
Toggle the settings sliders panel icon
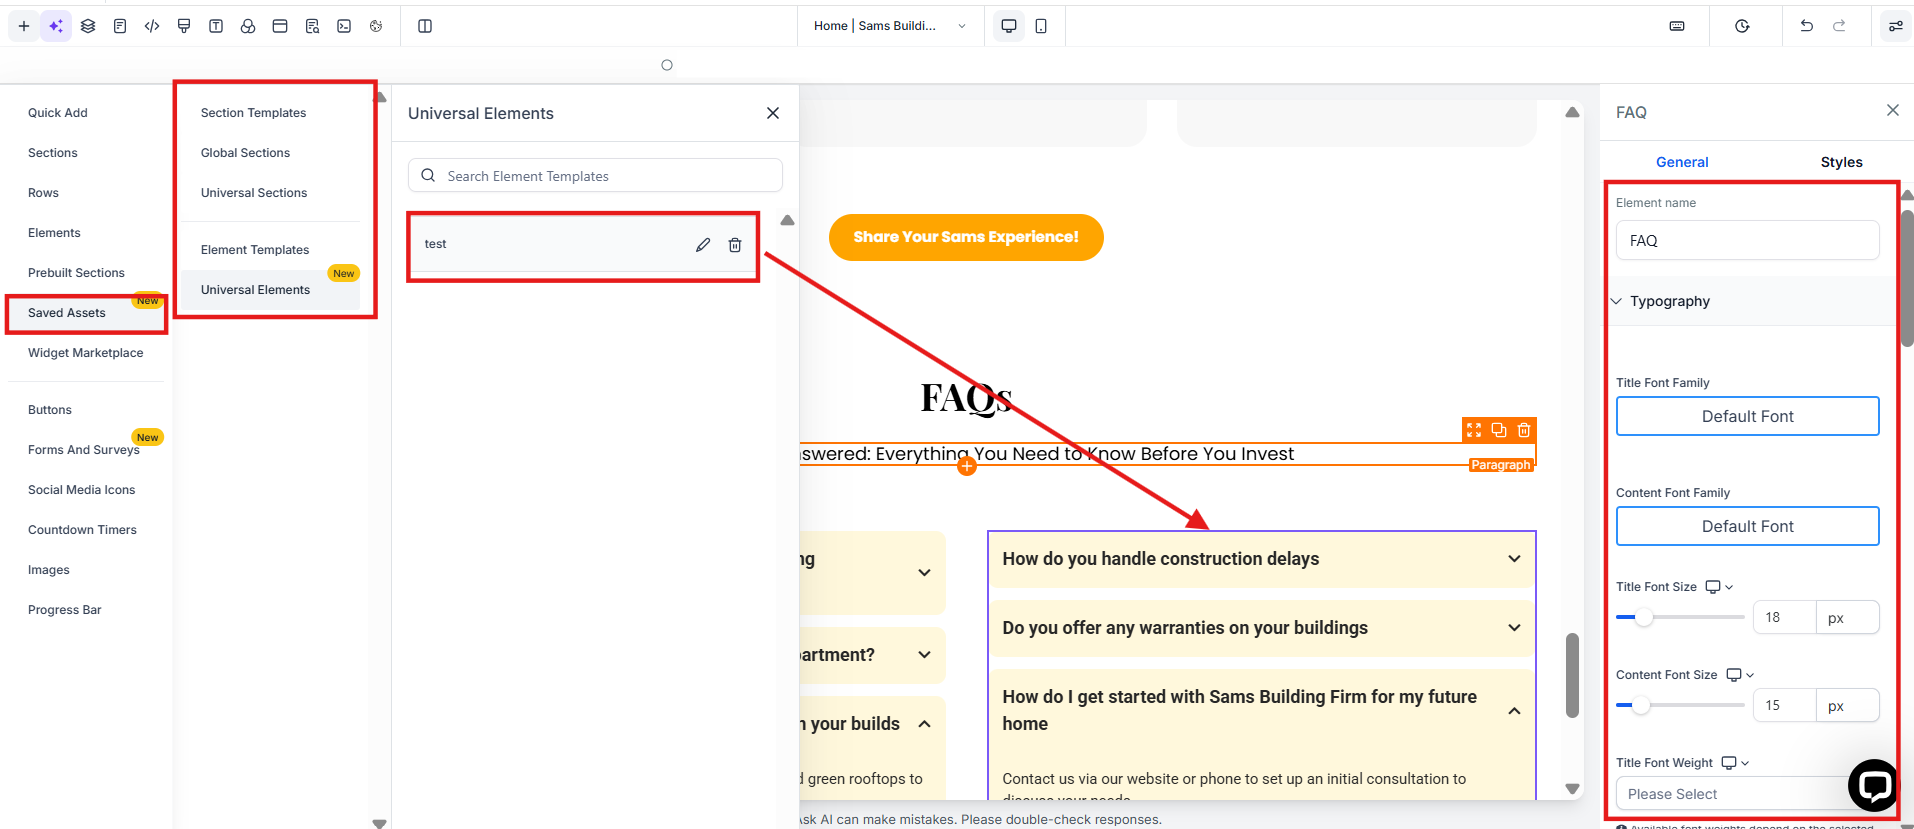(x=1895, y=26)
